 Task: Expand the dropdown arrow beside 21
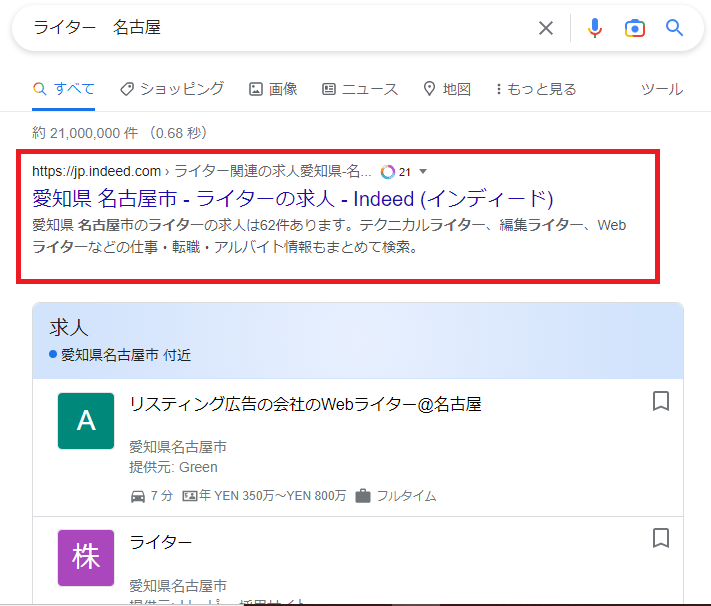pyautogui.click(x=423, y=171)
